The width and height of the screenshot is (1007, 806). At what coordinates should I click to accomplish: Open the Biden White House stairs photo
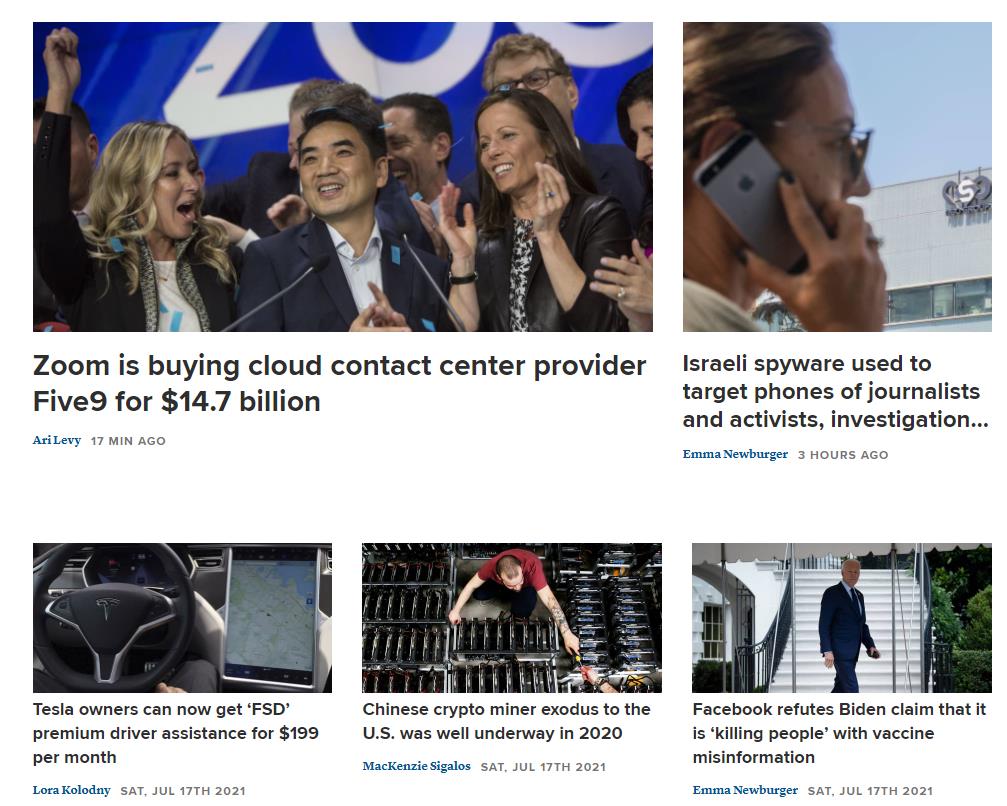point(841,618)
